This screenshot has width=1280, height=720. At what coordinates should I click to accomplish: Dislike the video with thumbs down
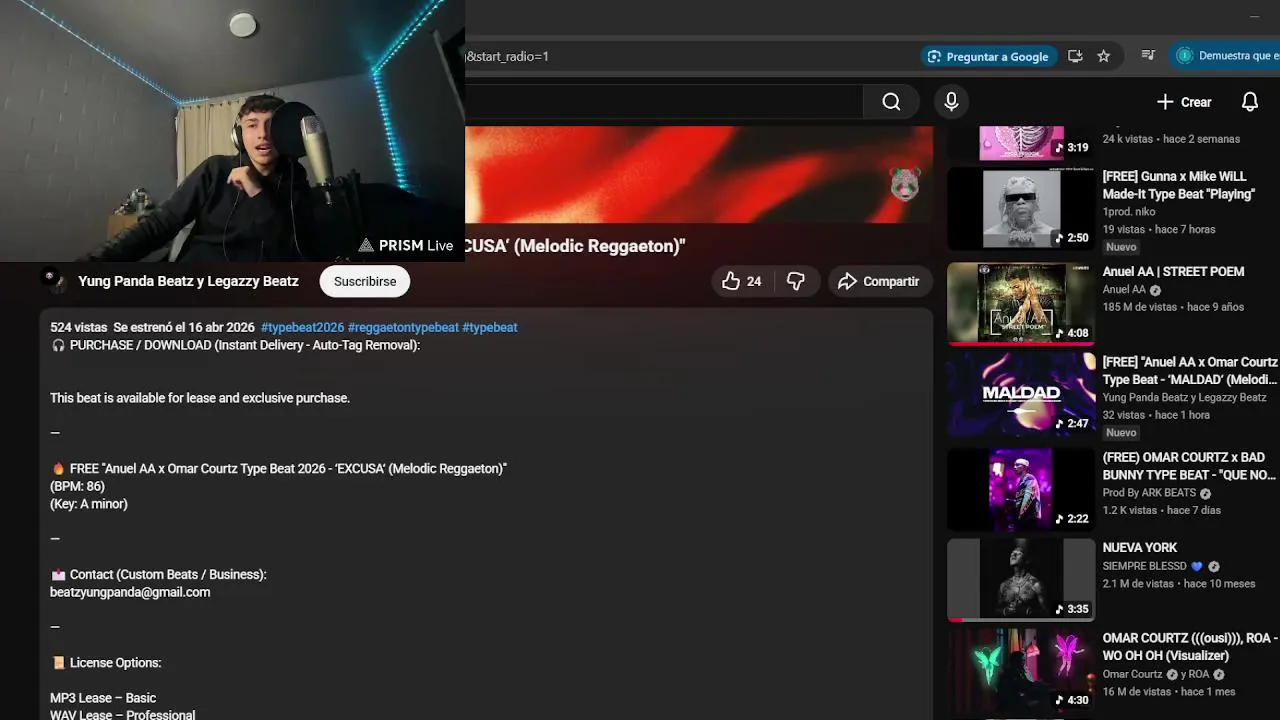coord(796,282)
